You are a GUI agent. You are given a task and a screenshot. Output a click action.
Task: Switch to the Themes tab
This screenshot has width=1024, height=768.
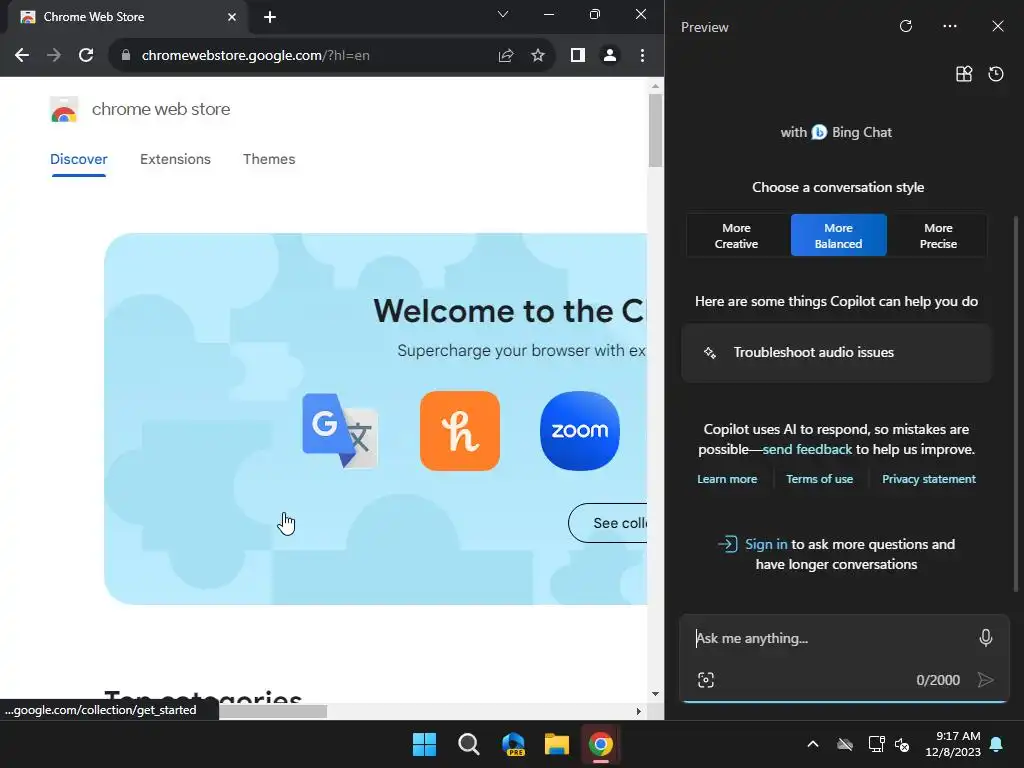tap(269, 159)
